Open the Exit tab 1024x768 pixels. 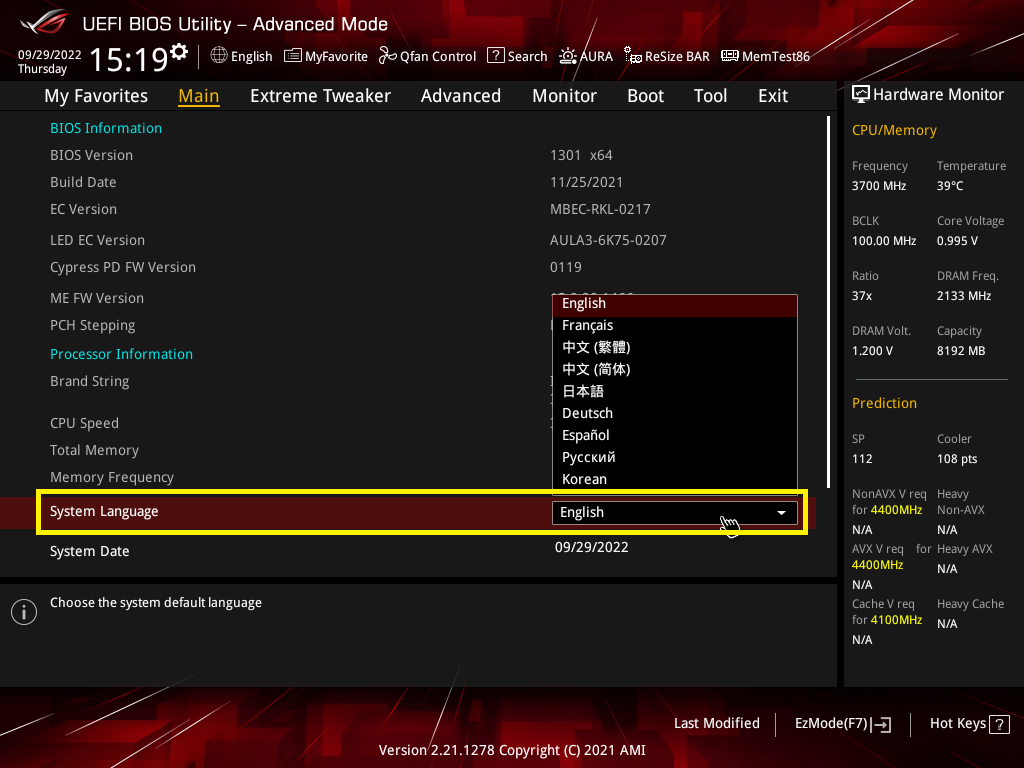(773, 96)
